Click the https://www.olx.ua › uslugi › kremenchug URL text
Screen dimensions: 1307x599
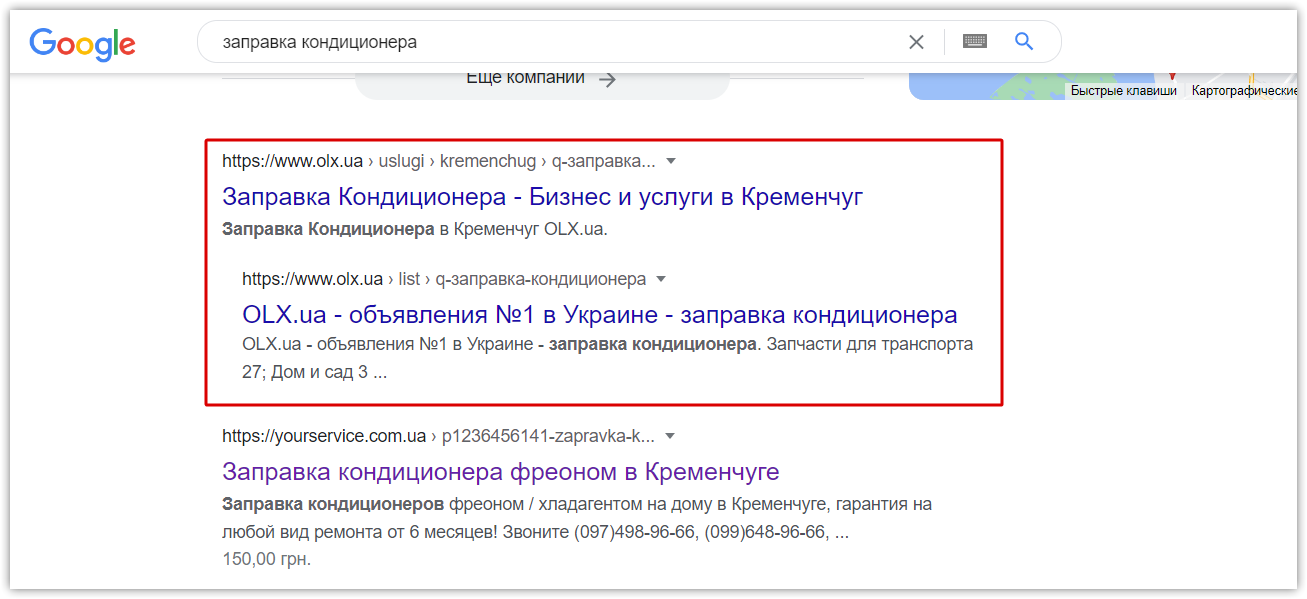pyautogui.click(x=439, y=161)
